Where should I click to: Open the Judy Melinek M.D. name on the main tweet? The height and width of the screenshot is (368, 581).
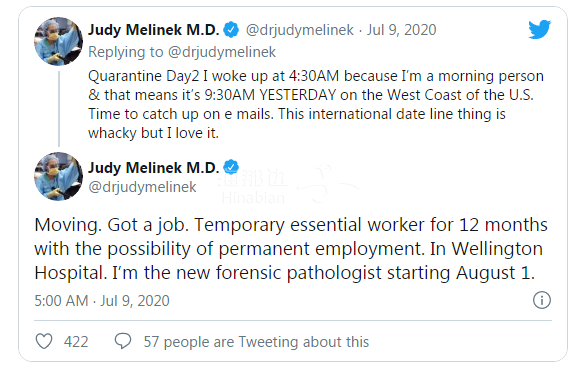pyautogui.click(x=153, y=168)
